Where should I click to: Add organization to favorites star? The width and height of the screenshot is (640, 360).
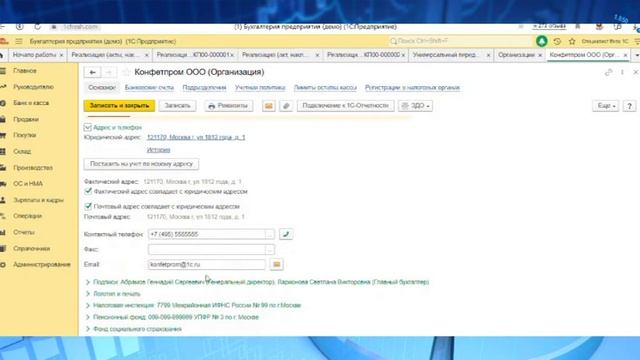tap(126, 72)
